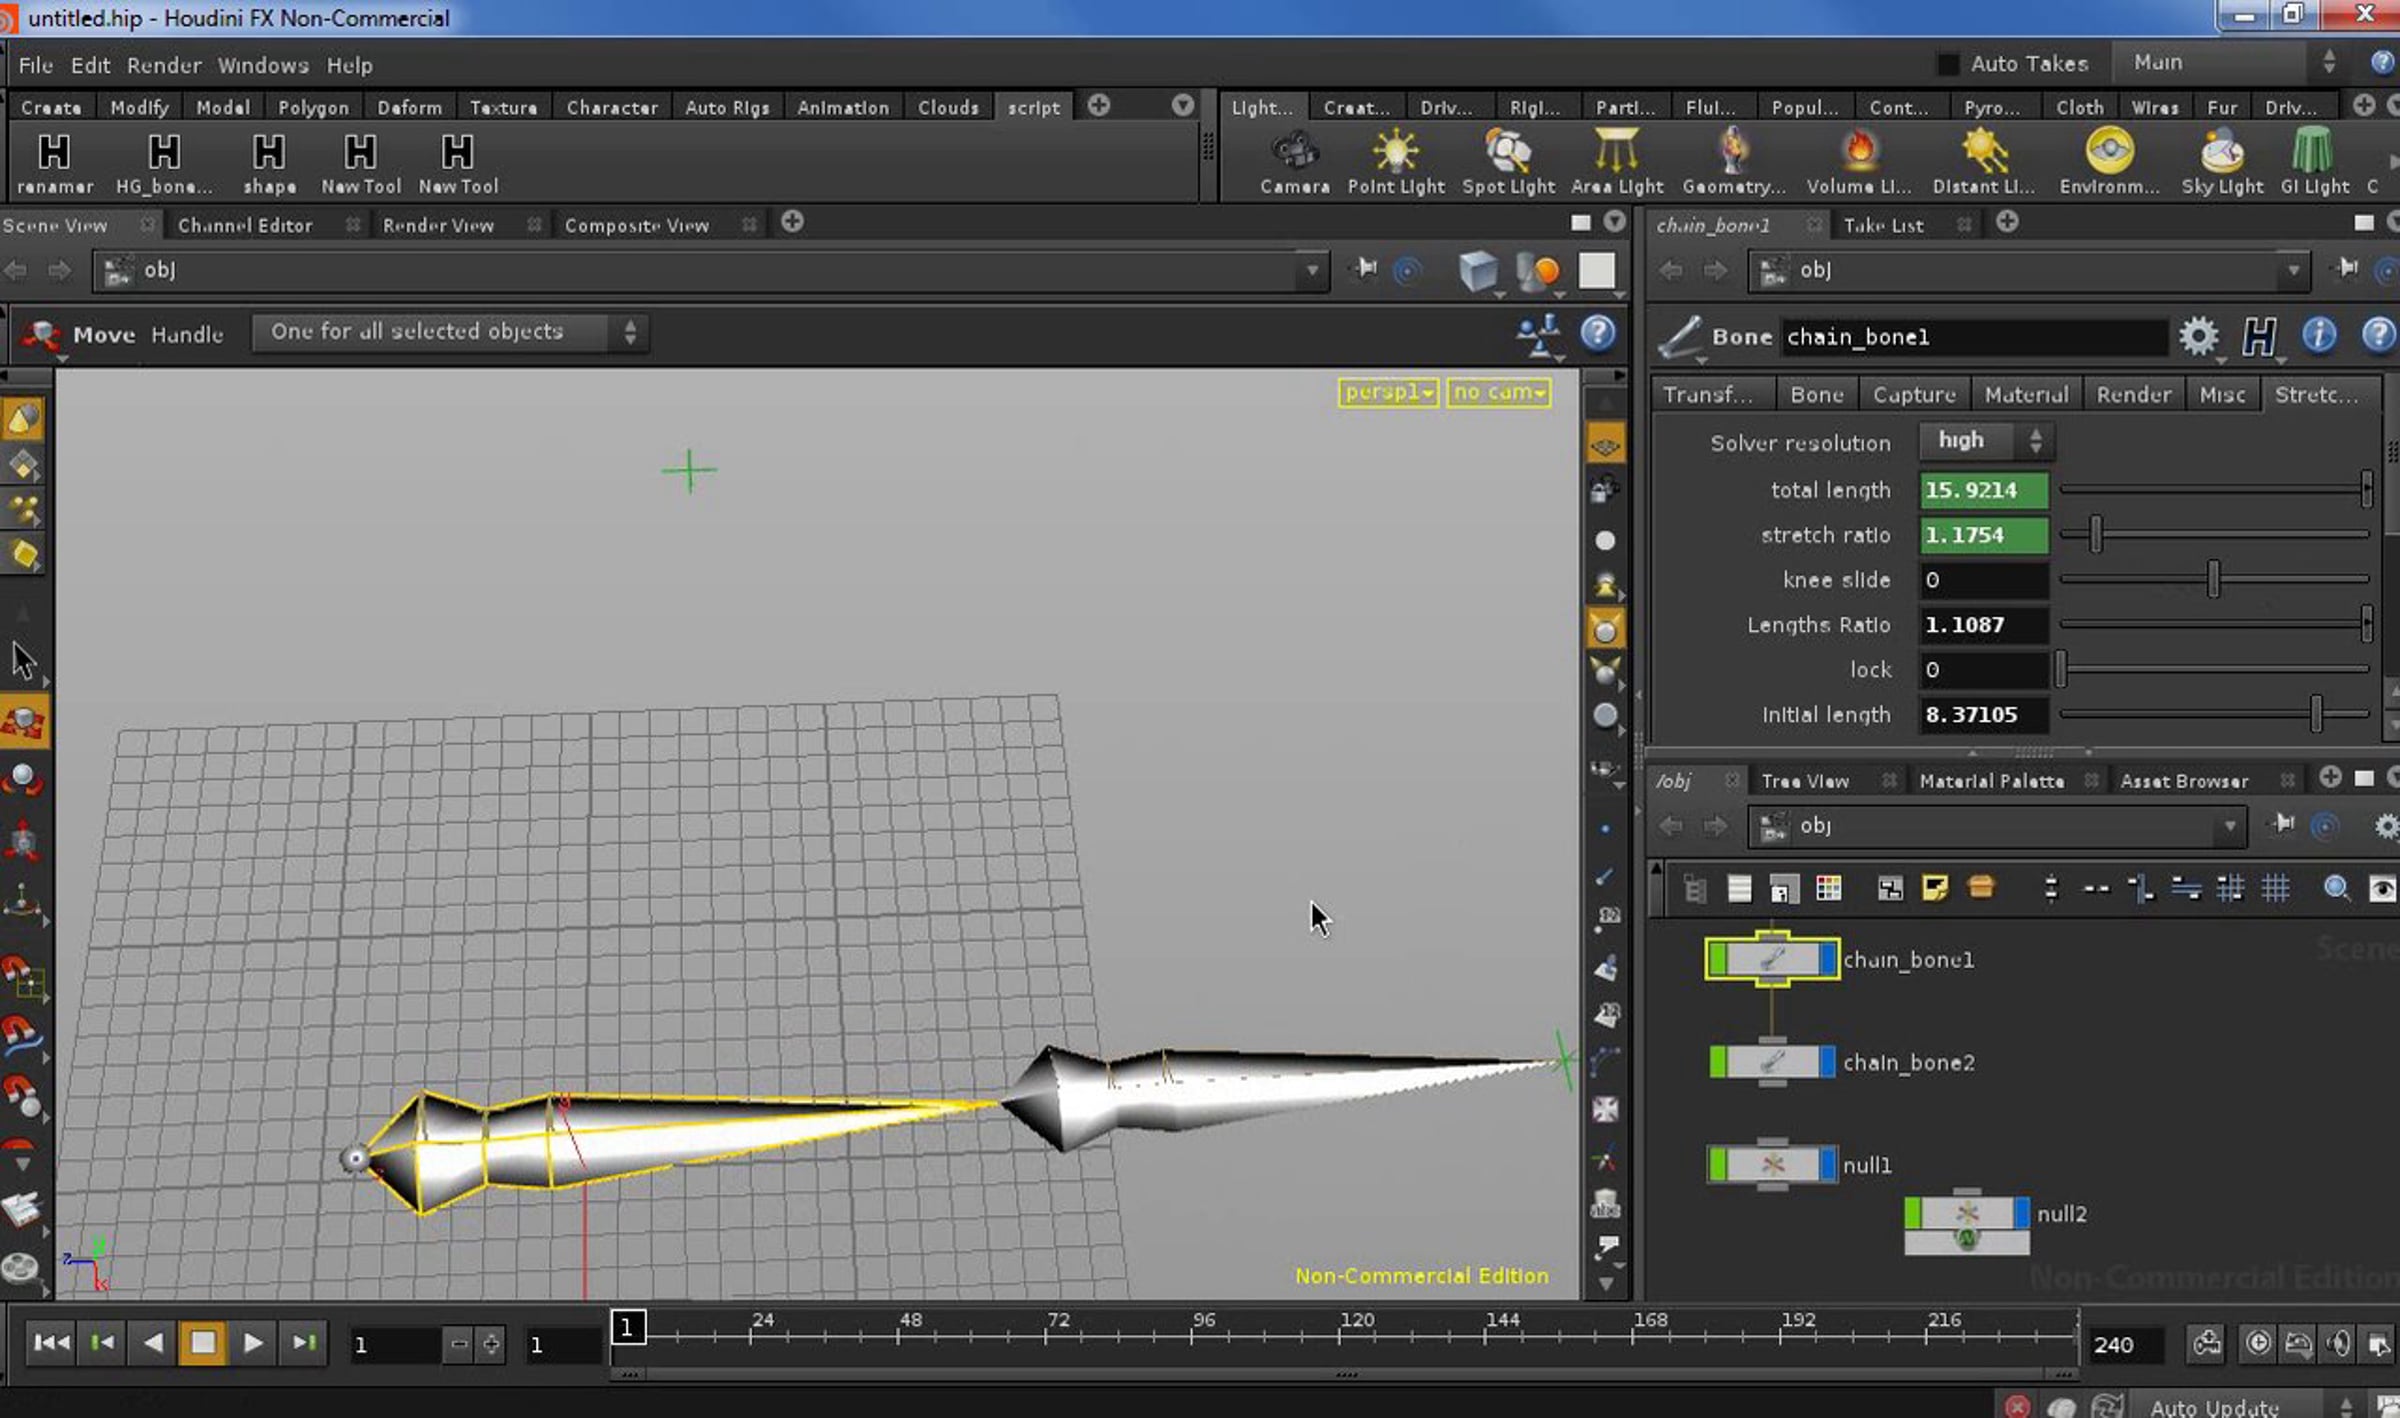The image size is (2400, 1418).
Task: Create an Environment Light
Action: tap(2109, 162)
